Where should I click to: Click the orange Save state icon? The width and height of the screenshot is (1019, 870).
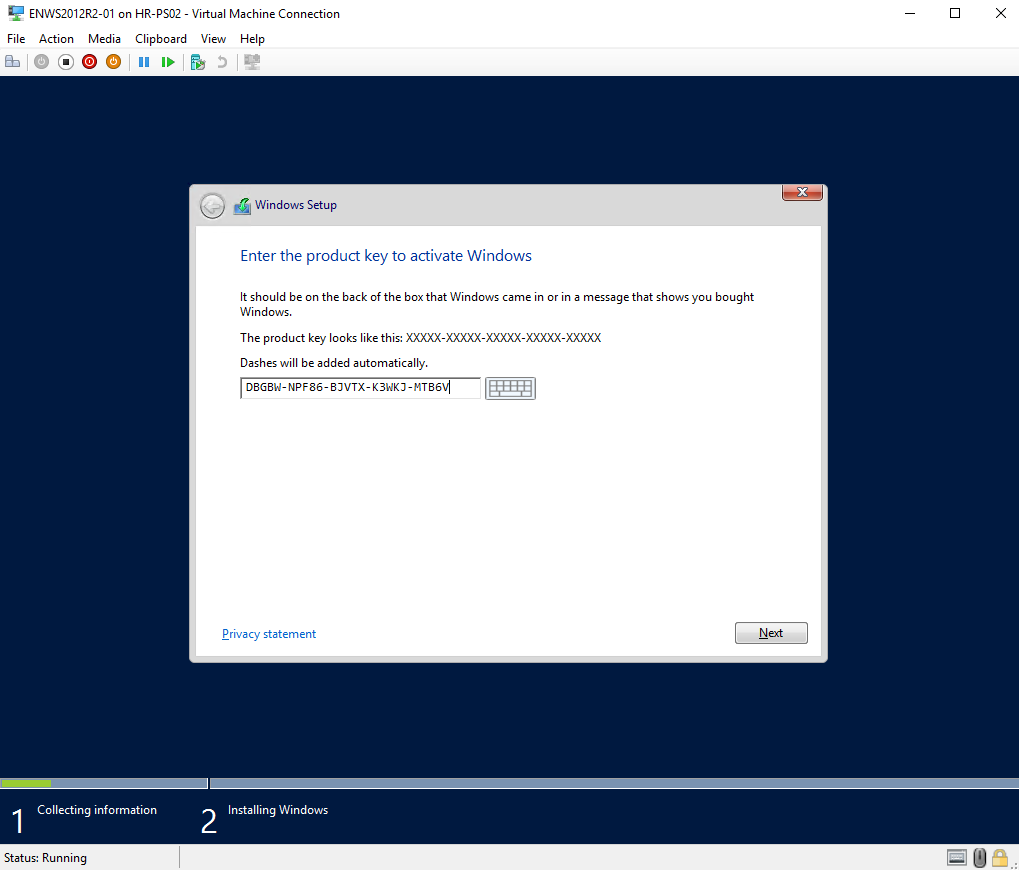[x=114, y=62]
